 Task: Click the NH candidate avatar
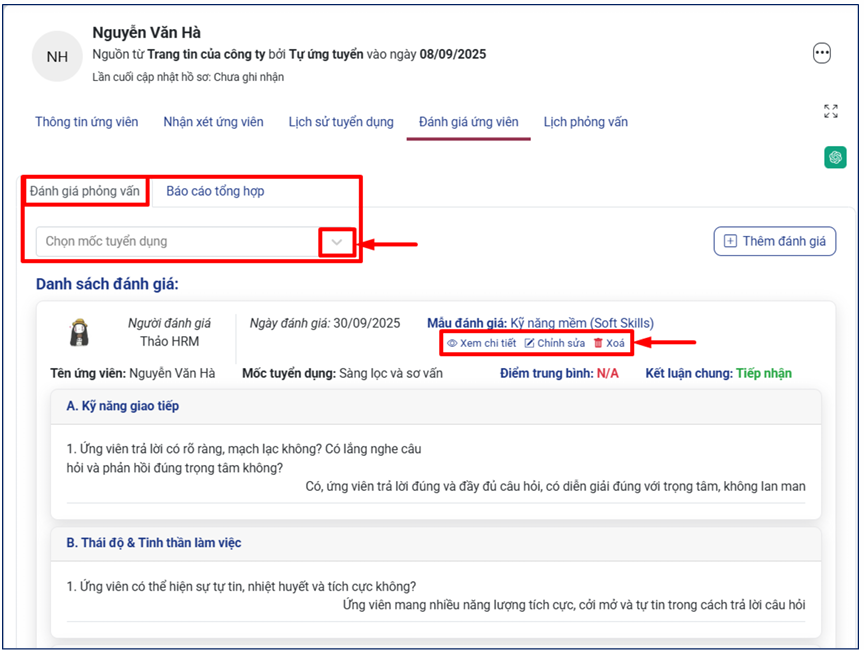click(x=57, y=57)
